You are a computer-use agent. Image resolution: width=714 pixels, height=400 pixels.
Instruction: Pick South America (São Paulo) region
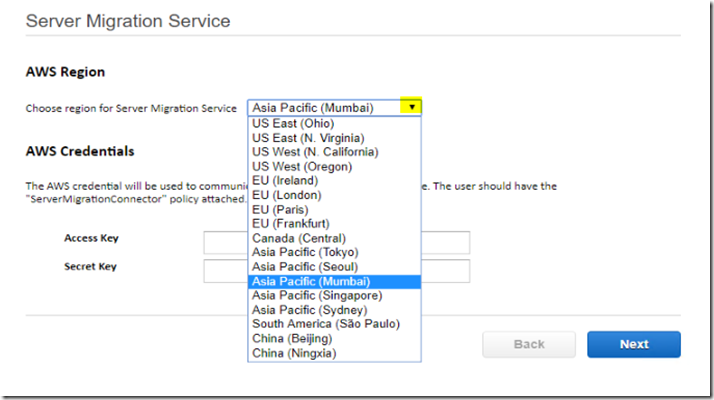pyautogui.click(x=334, y=324)
